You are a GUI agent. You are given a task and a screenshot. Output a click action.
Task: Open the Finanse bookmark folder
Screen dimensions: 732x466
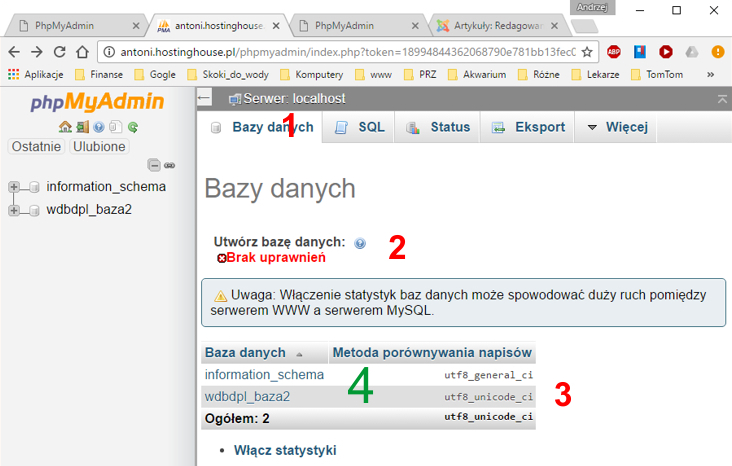point(99,74)
